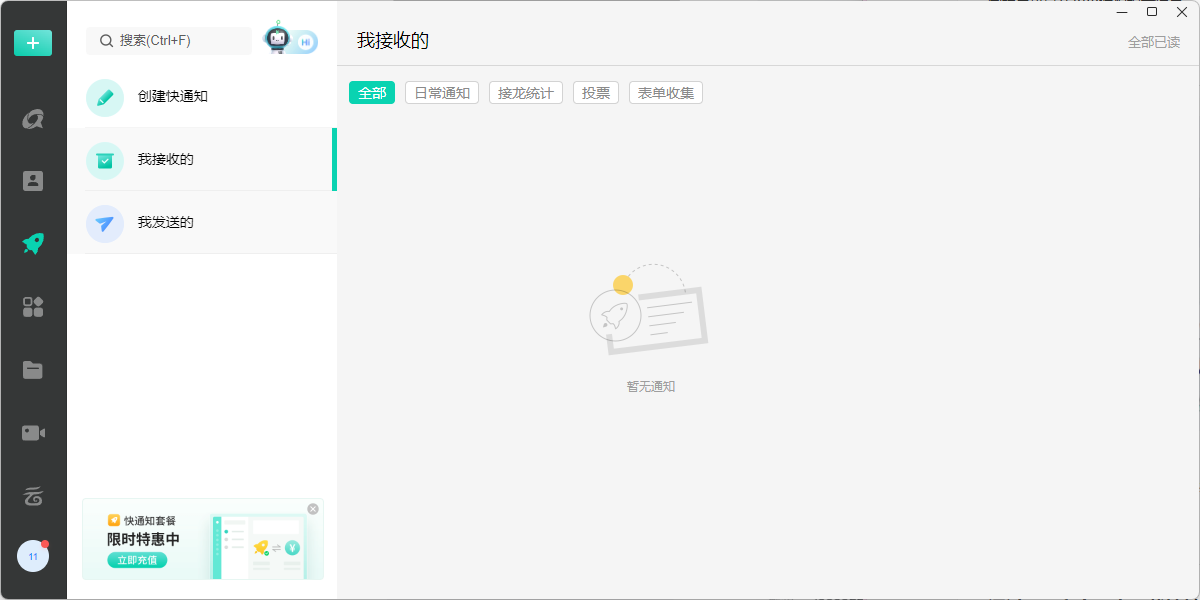The width and height of the screenshot is (1200, 600).
Task: Open the workbench grid icon in sidebar
Action: point(33,306)
